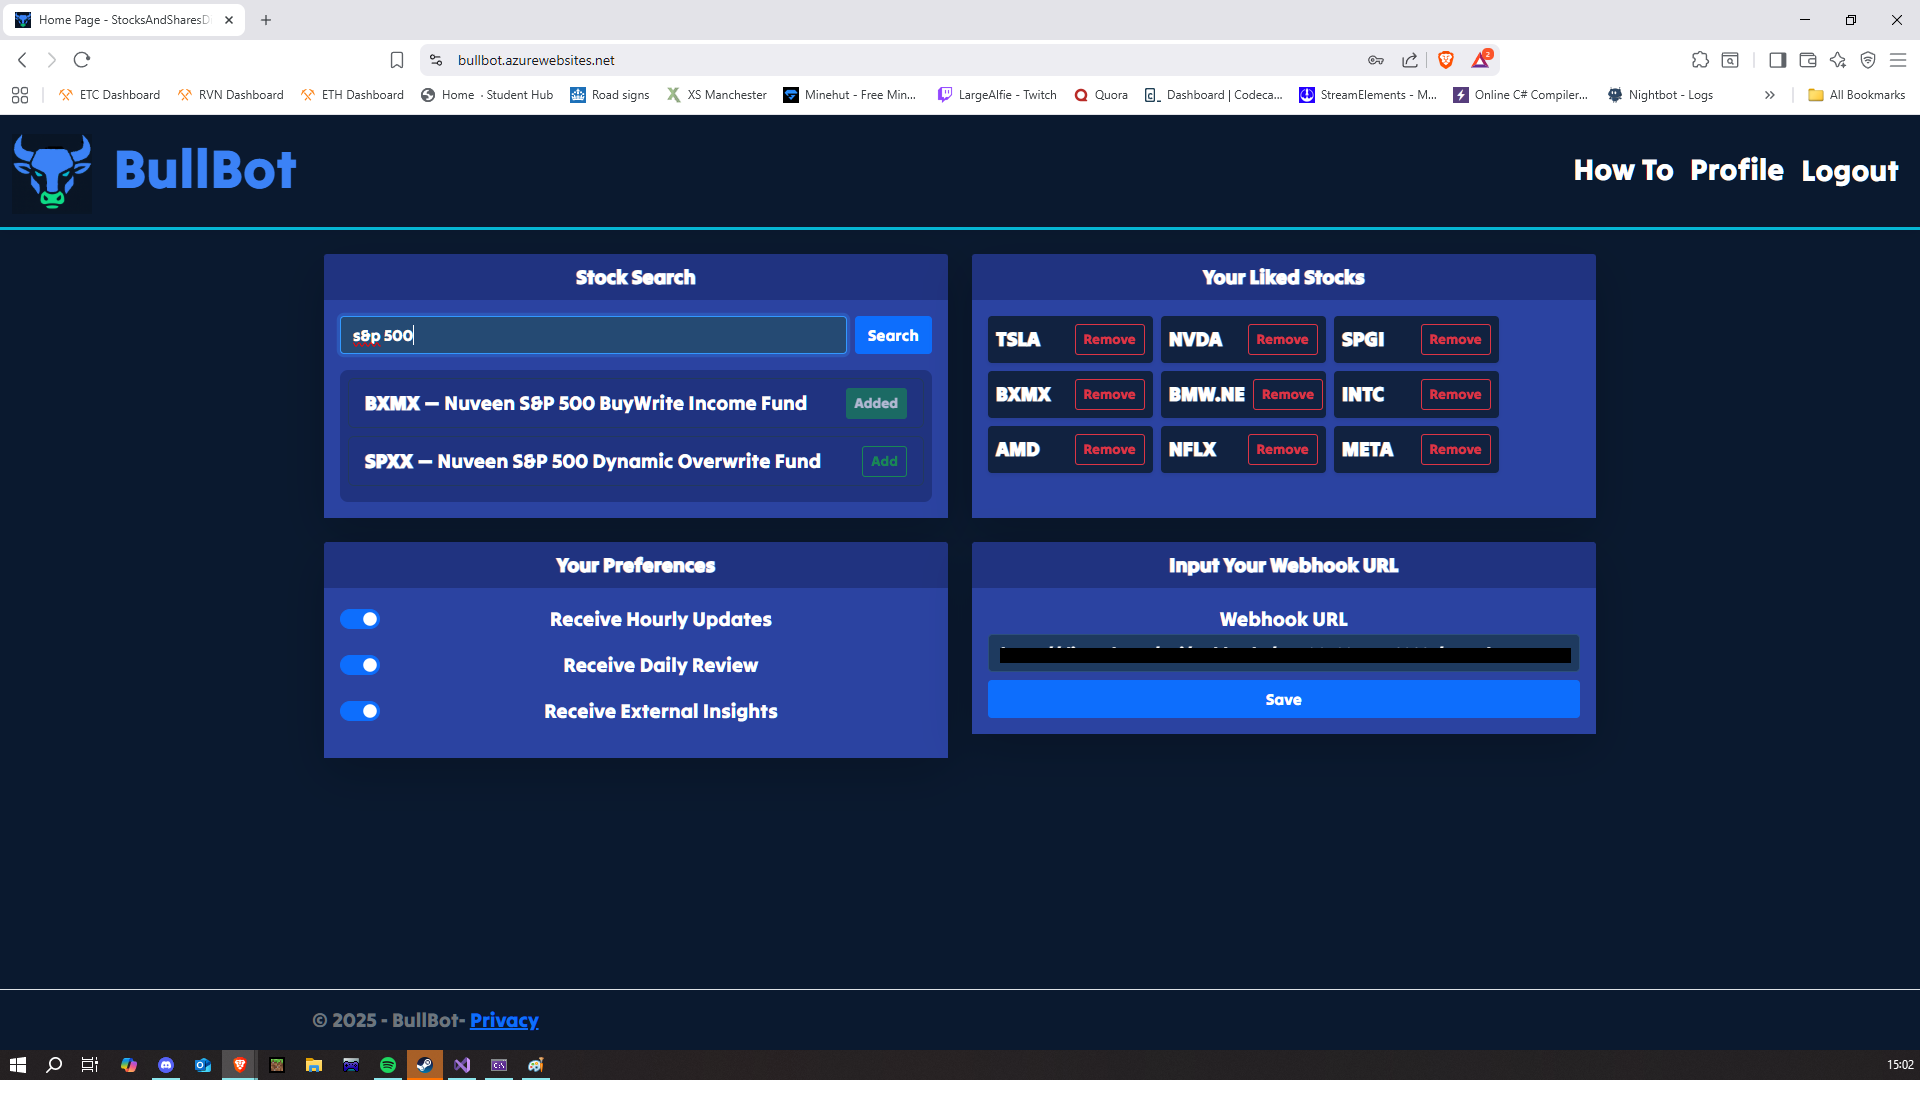Click the BullBot bull logo
This screenshot has height=1110, width=1920.
tap(51, 172)
